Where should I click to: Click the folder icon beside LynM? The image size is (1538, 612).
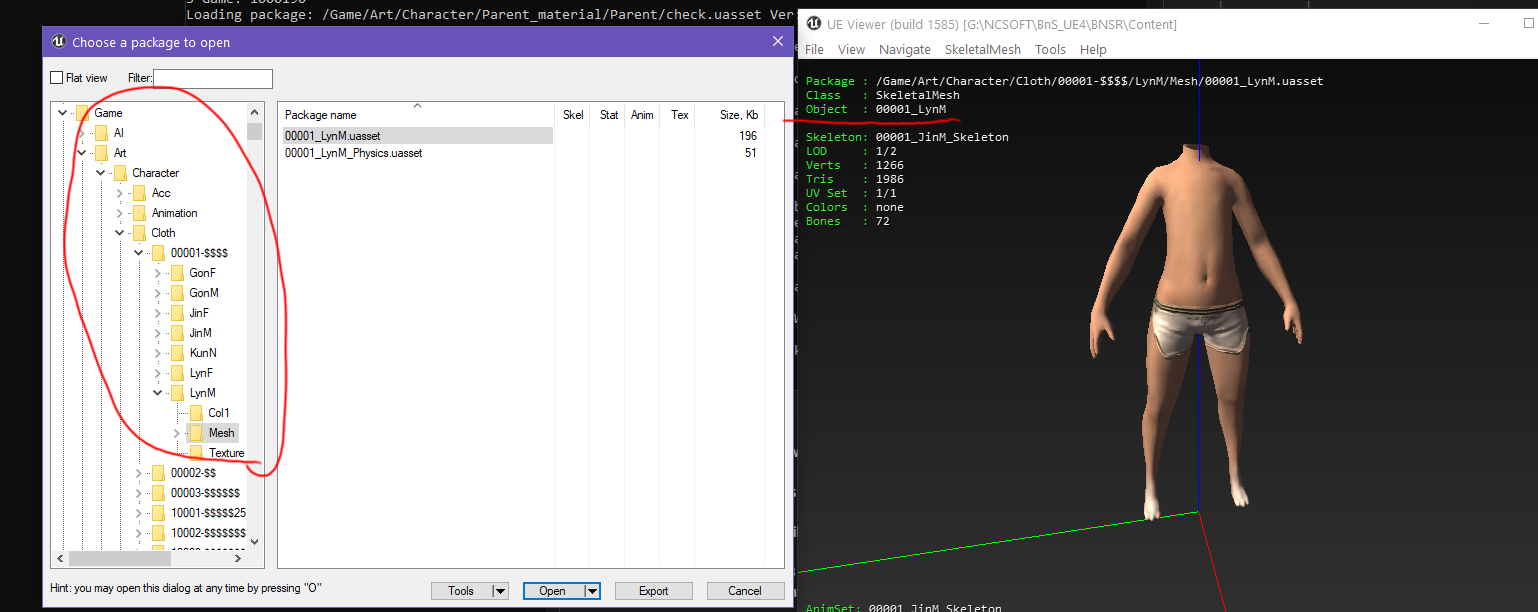[177, 393]
